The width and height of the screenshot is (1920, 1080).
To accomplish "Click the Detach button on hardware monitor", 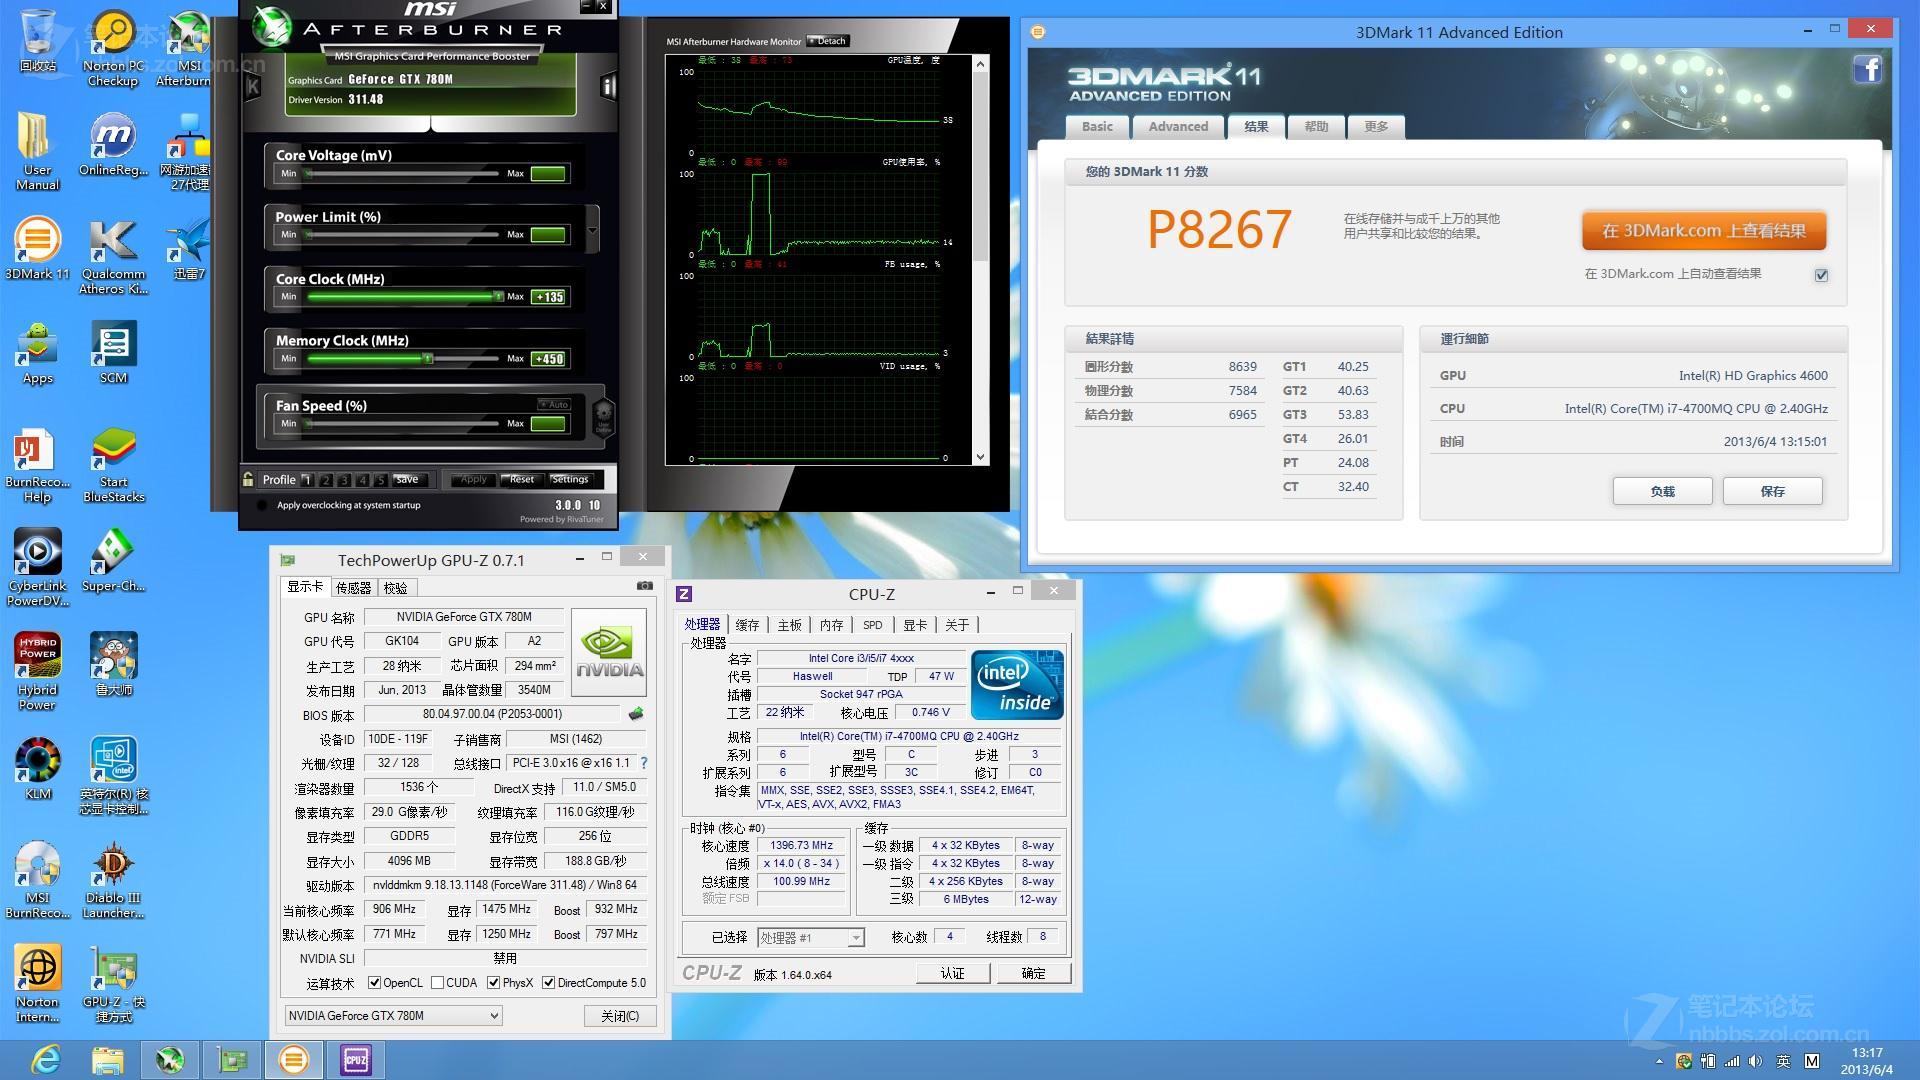I will coord(828,41).
